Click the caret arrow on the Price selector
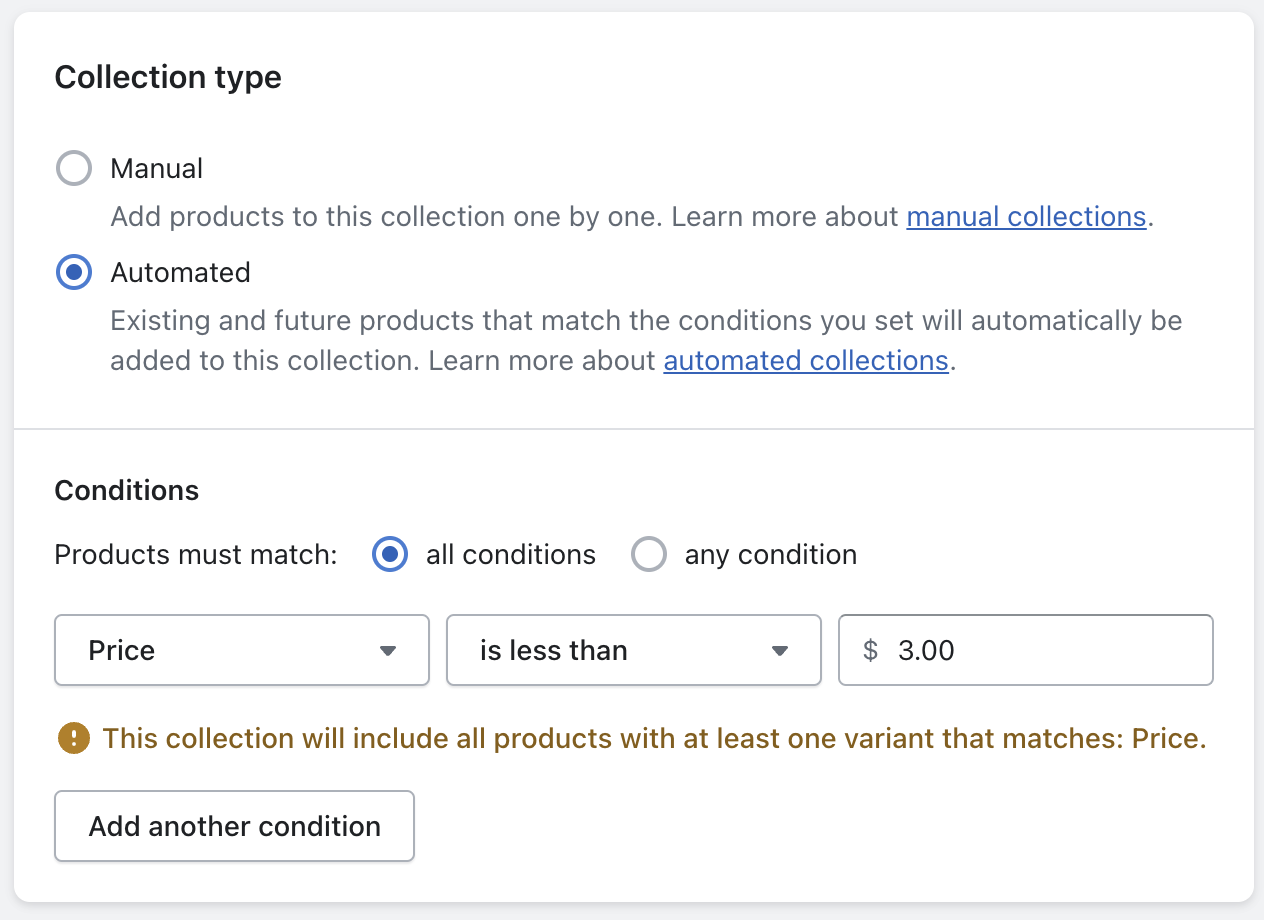The width and height of the screenshot is (1264, 920). coord(389,651)
